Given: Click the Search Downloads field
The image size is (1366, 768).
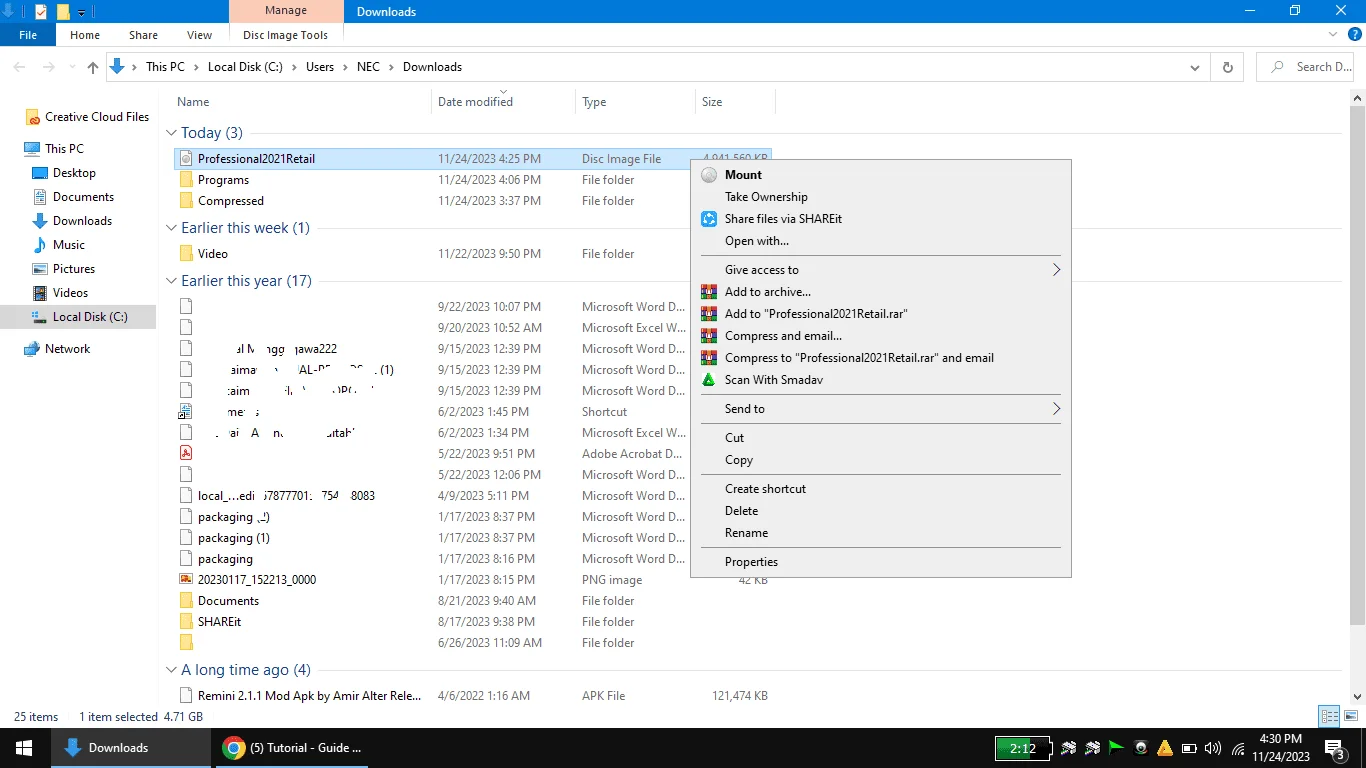Looking at the screenshot, I should 1305,67.
